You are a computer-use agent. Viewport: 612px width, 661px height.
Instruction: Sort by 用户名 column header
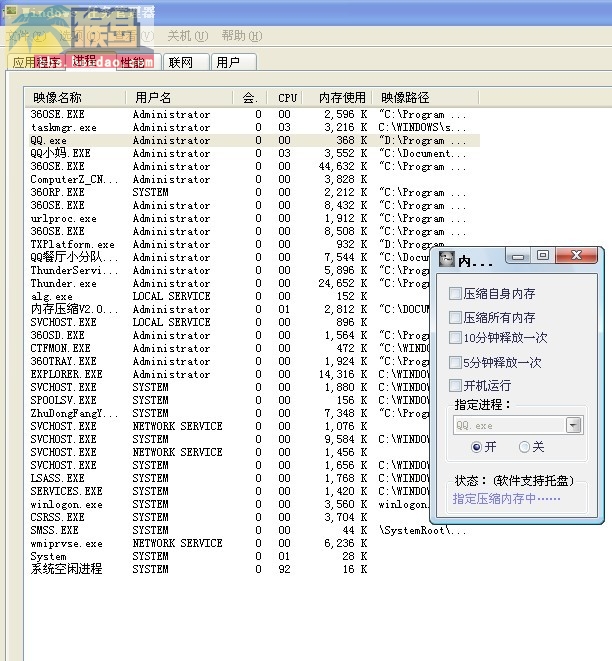(179, 98)
